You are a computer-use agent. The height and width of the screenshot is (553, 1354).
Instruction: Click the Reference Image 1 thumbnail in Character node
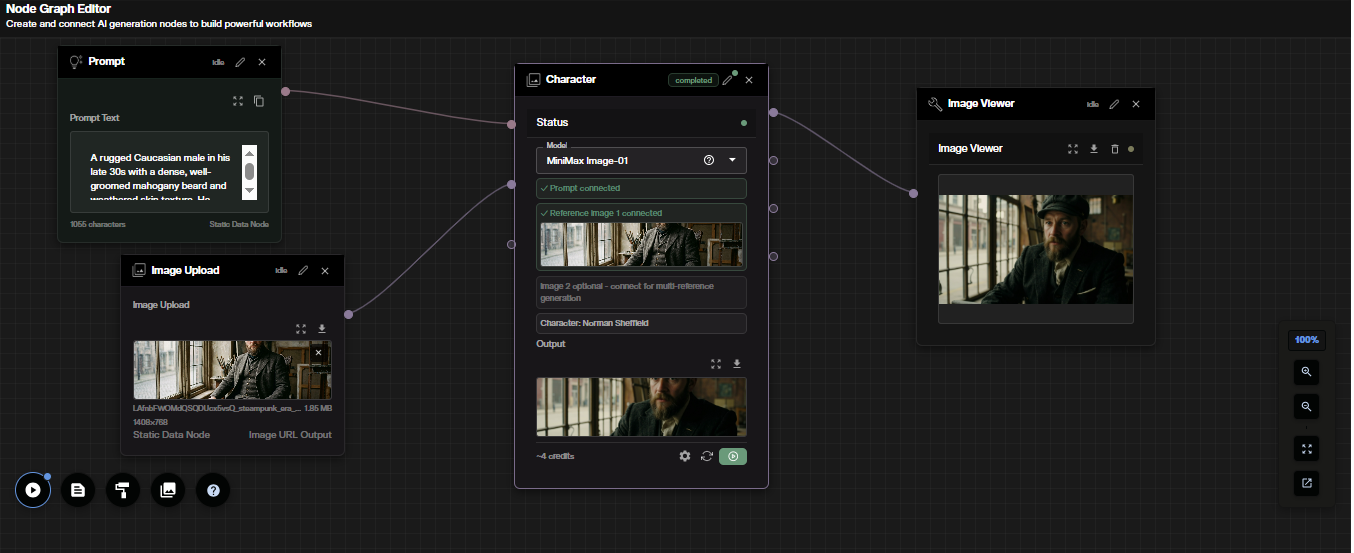[x=641, y=244]
